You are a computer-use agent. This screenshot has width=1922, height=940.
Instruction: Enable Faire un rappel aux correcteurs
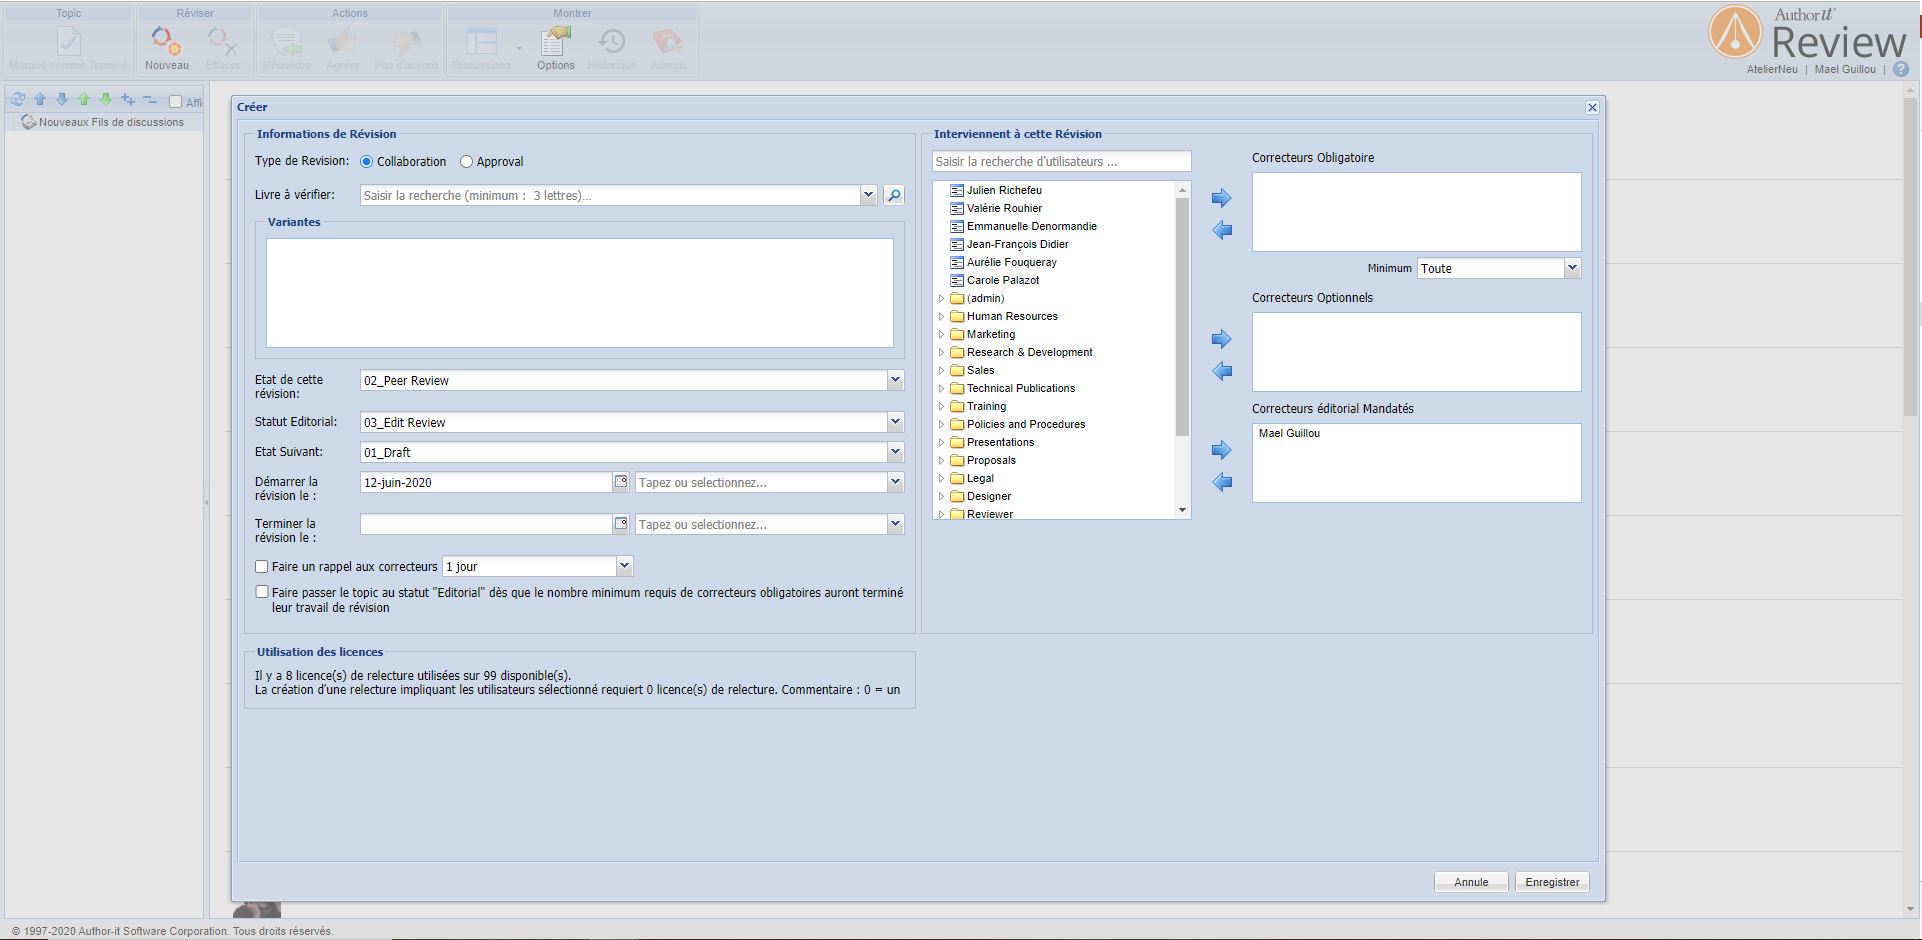point(262,566)
